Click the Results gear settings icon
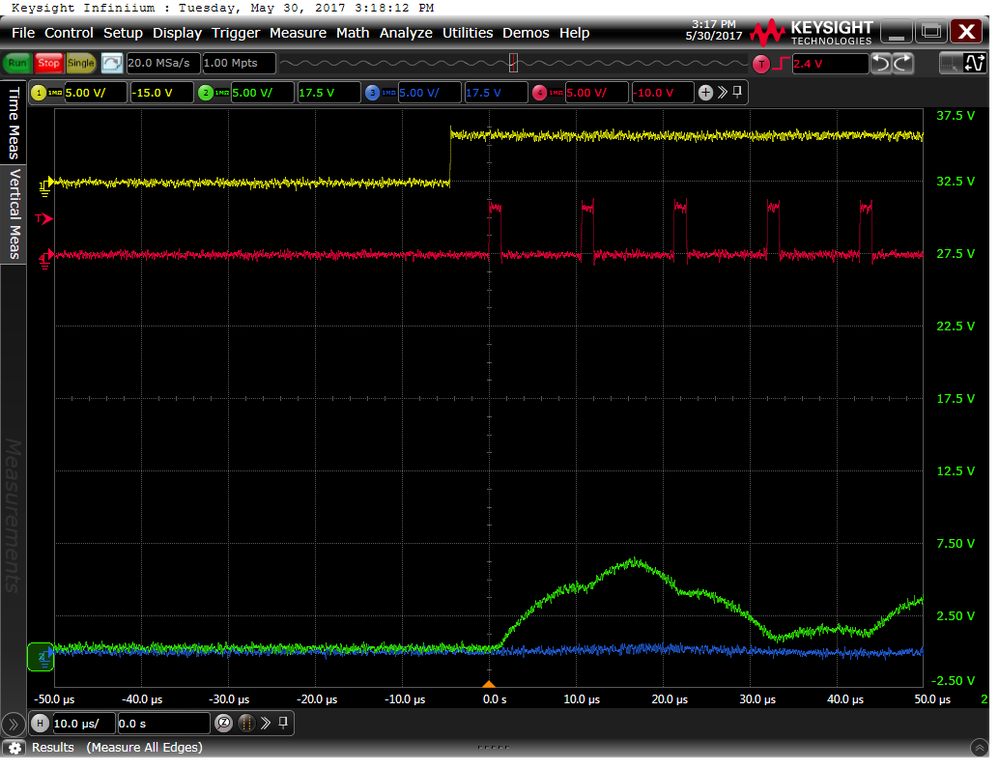Viewport: 999px width, 767px height. [x=15, y=749]
